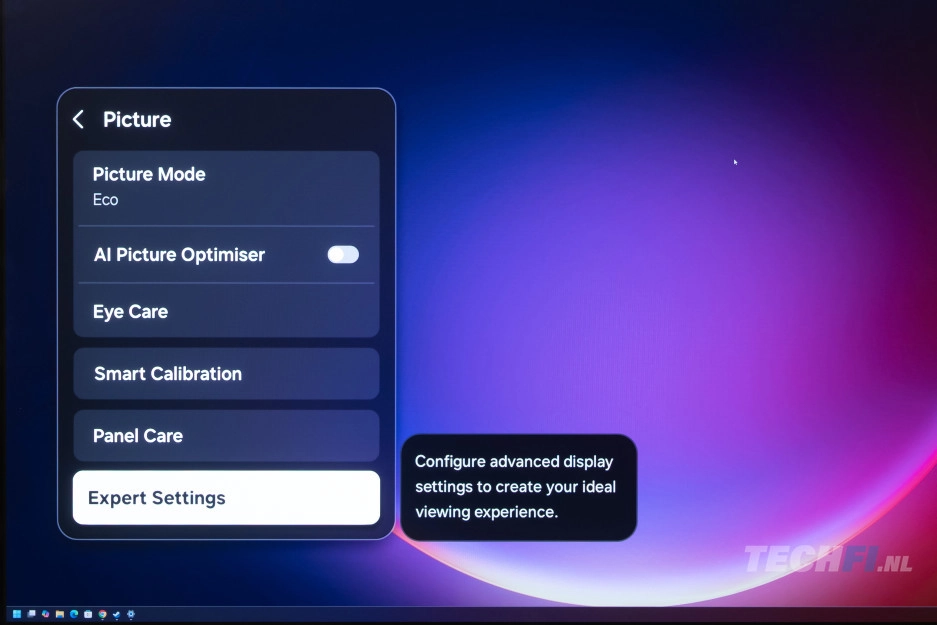Open the Windows Start menu
937x625 pixels.
tap(17, 614)
